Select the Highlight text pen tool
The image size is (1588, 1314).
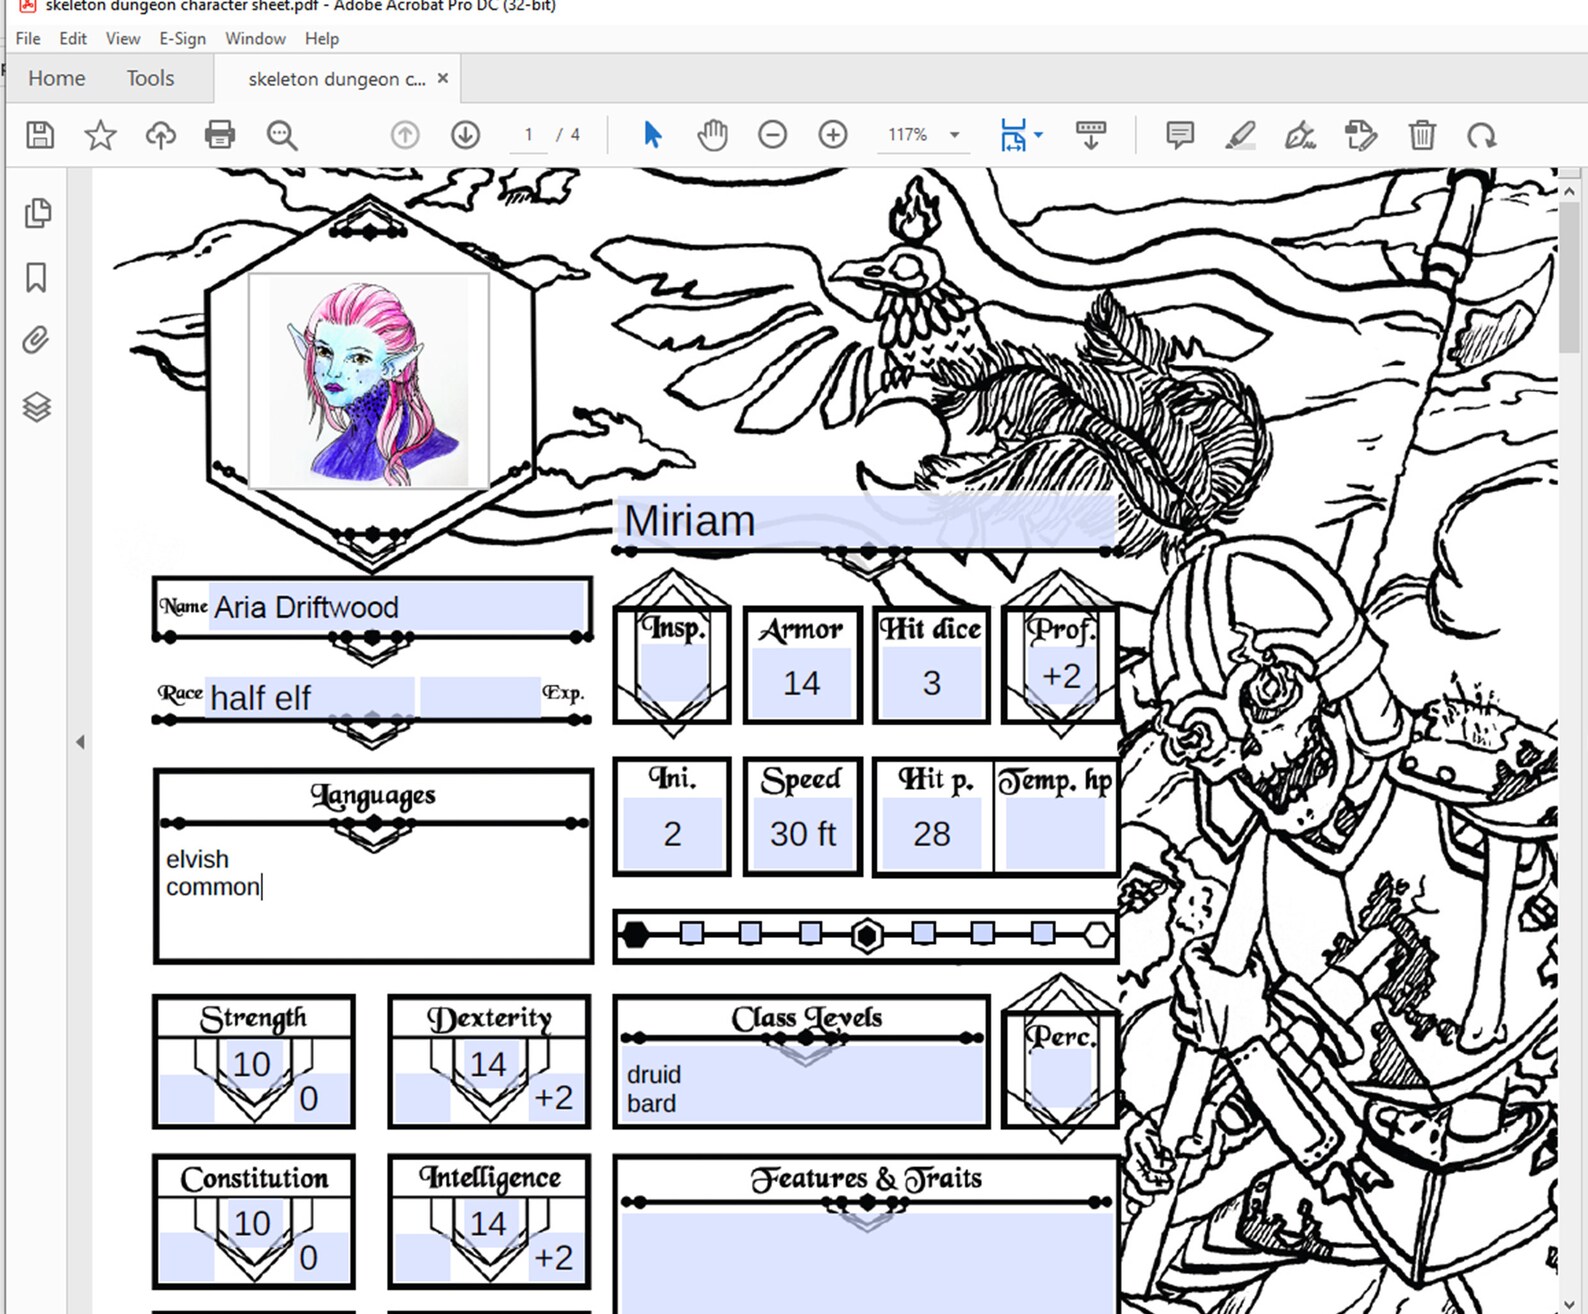pyautogui.click(x=1240, y=135)
